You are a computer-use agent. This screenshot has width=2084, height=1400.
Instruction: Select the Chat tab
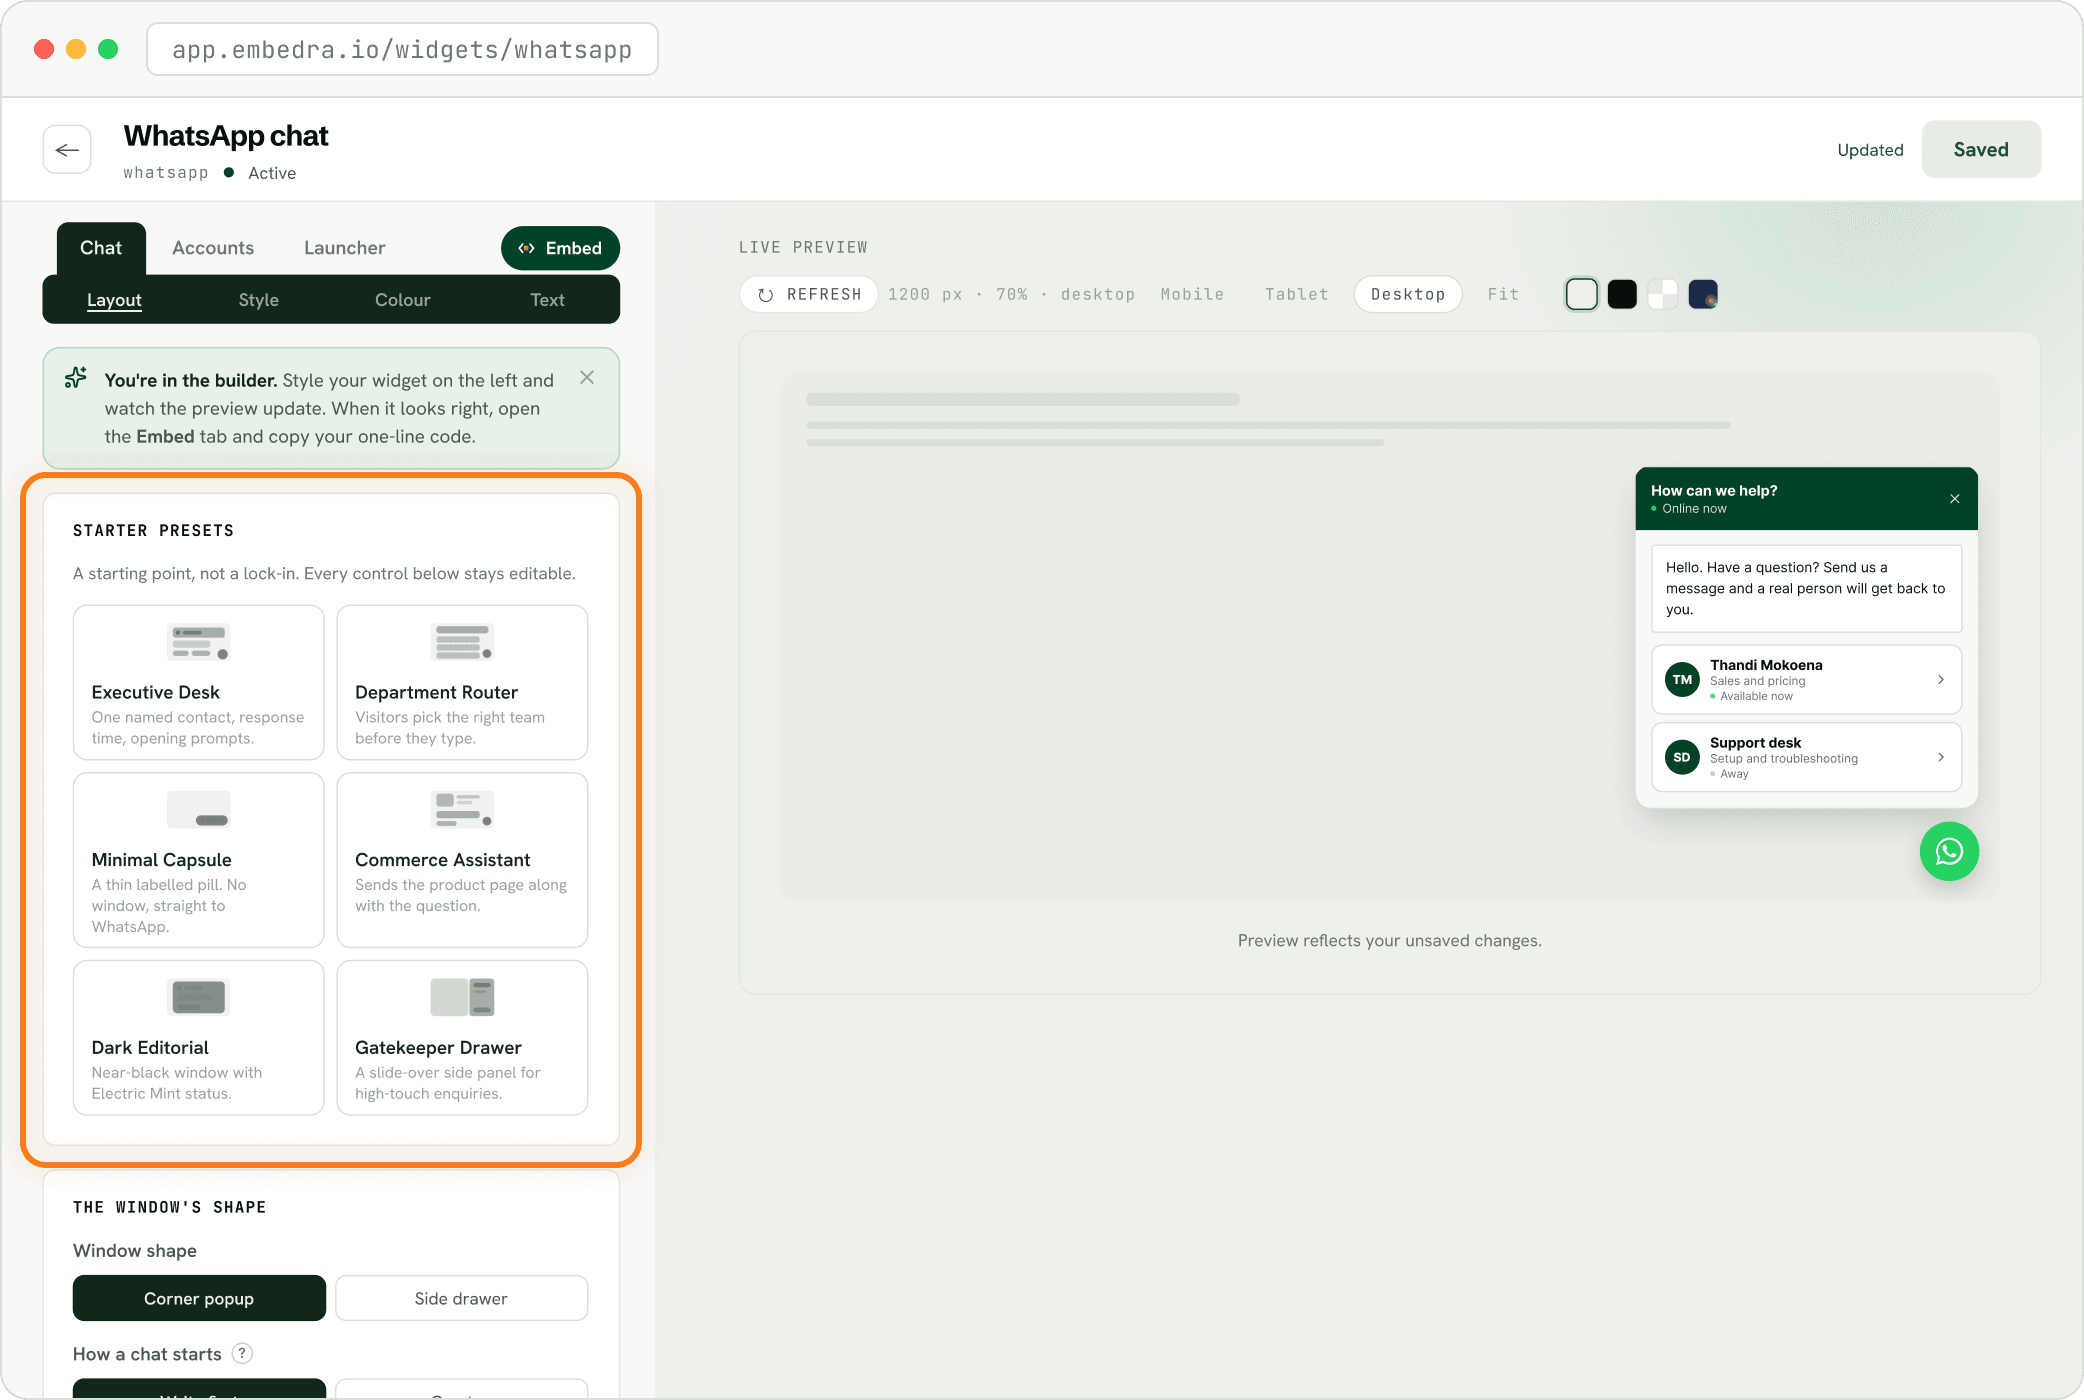(x=101, y=248)
